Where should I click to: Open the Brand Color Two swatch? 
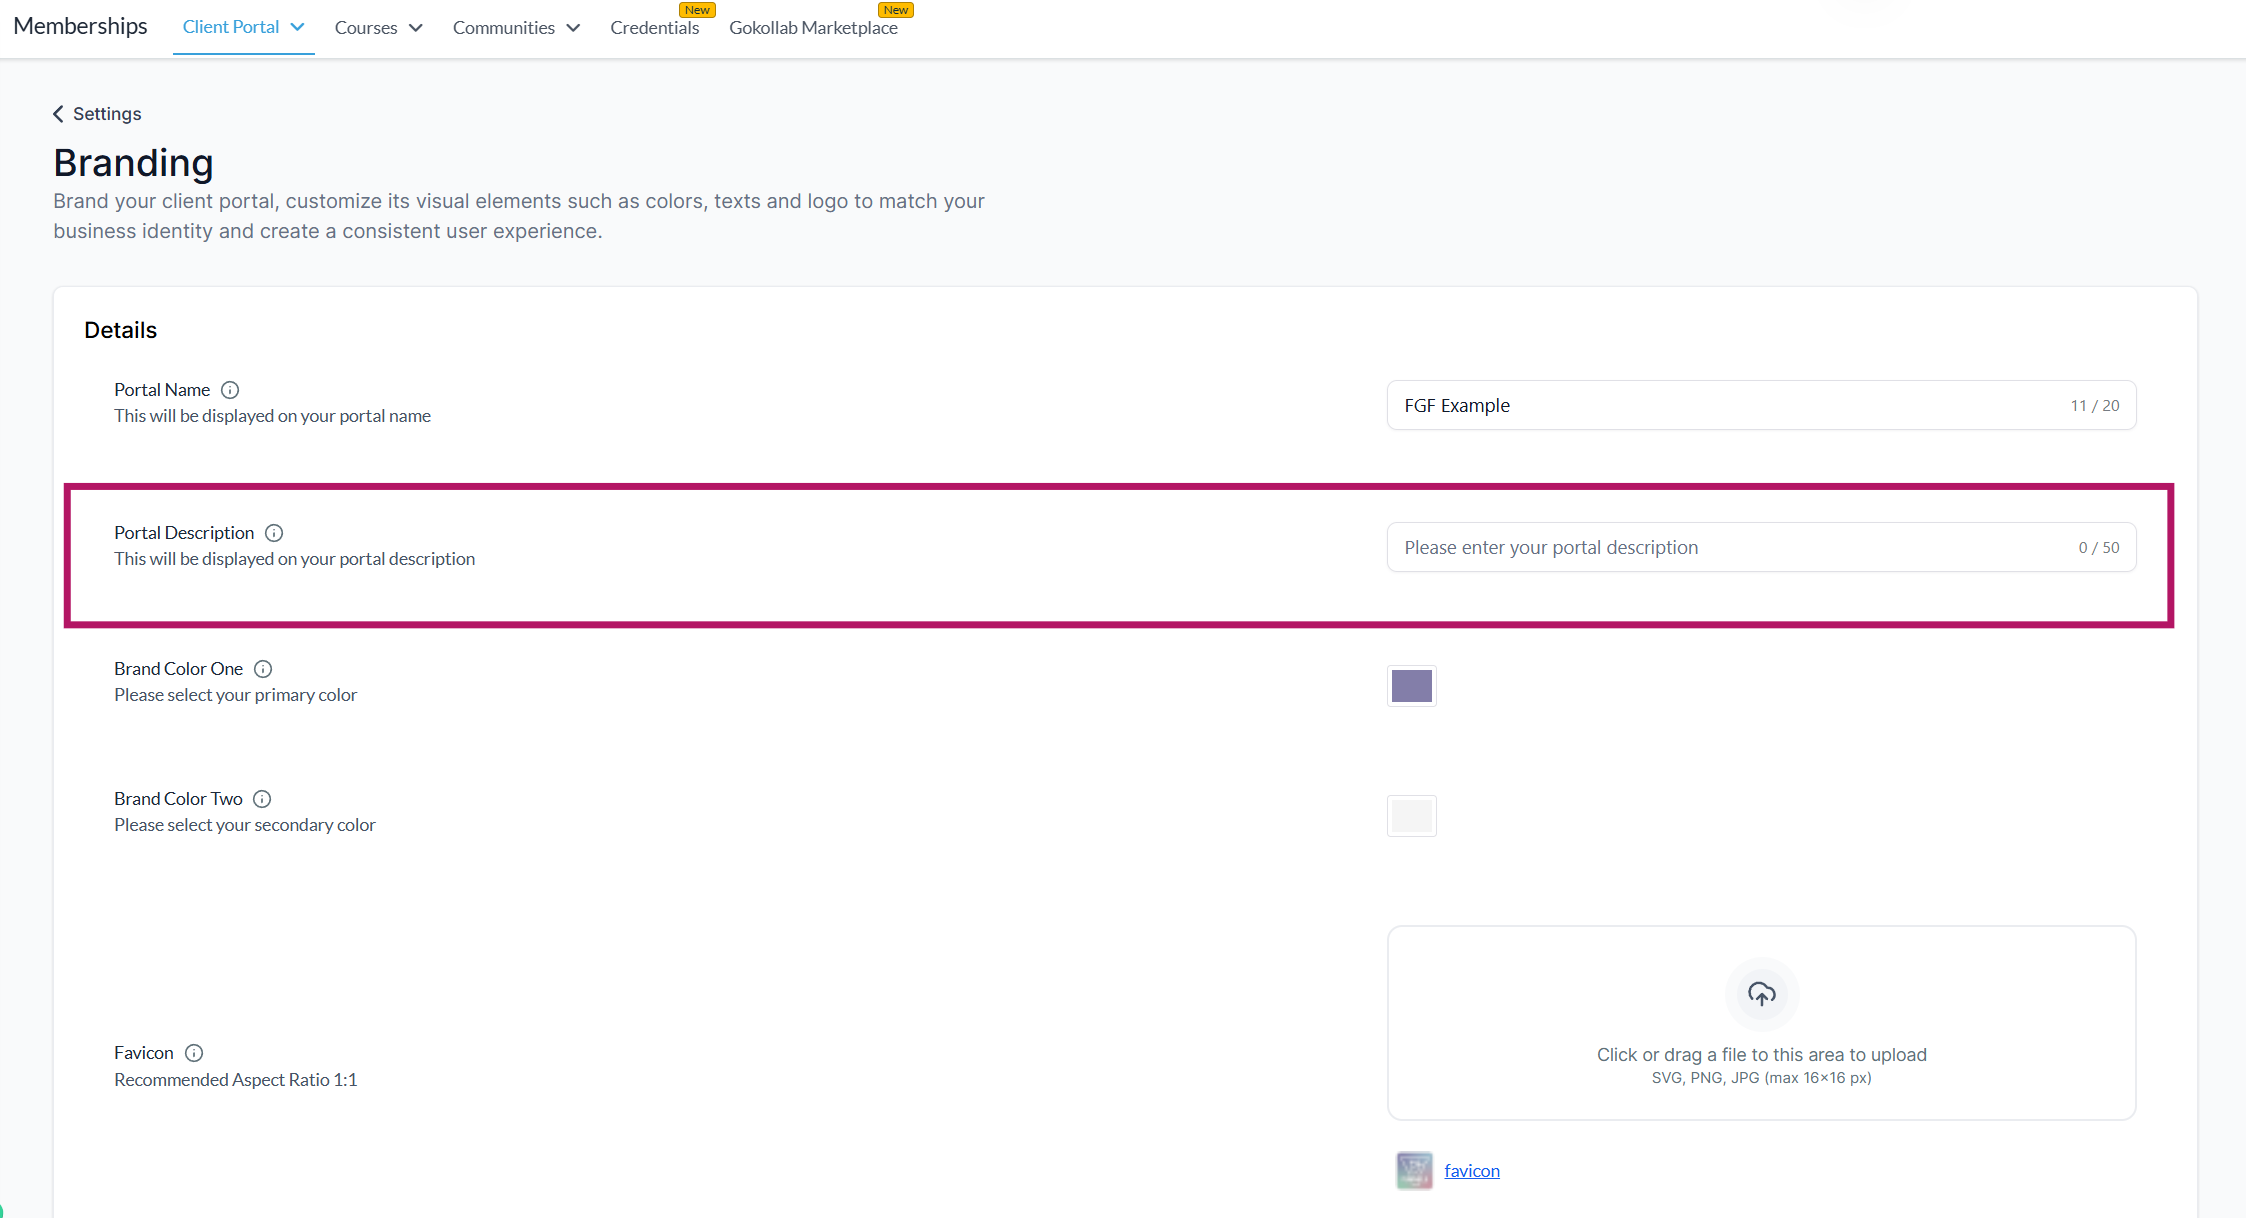coord(1411,816)
